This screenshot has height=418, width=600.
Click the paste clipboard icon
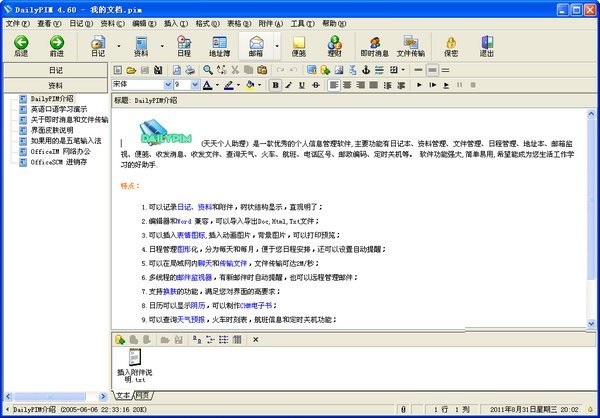point(262,70)
